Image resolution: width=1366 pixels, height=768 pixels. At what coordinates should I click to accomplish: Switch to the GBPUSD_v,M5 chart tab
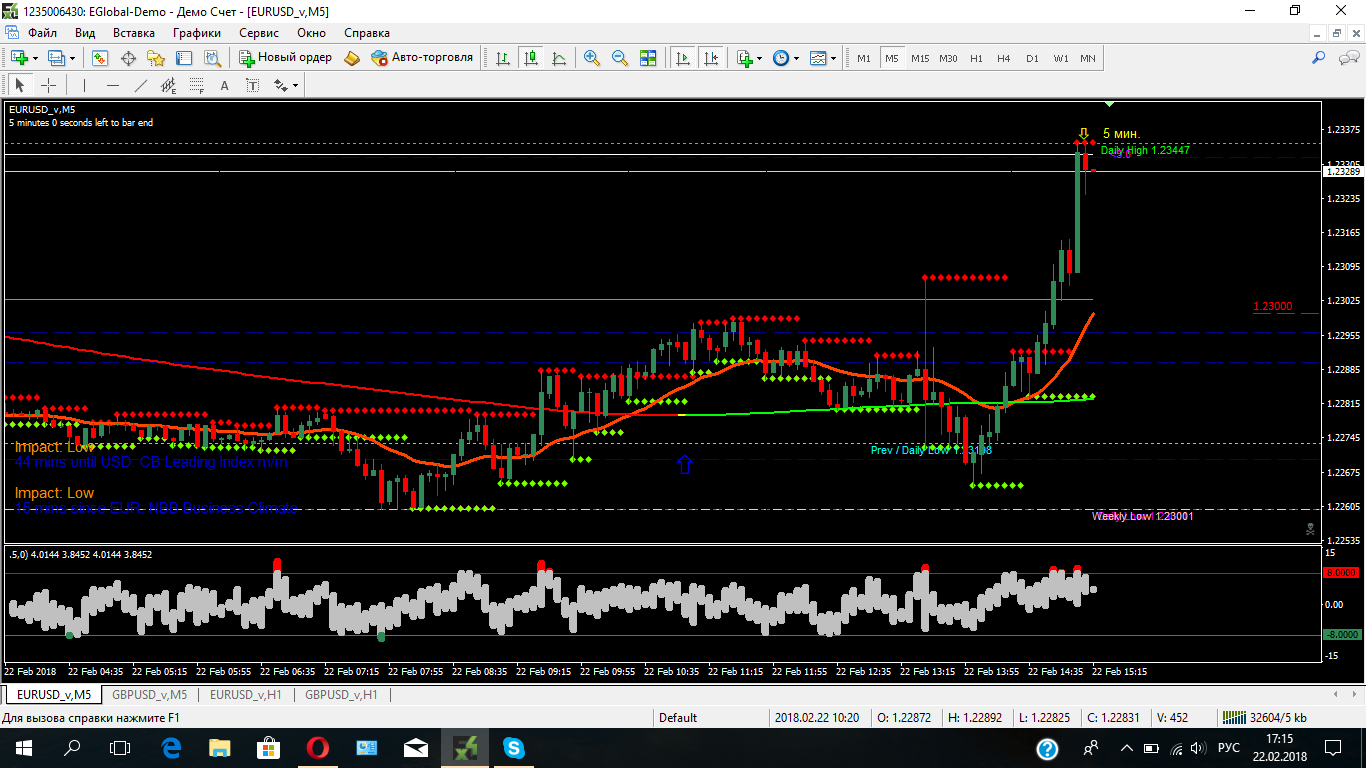tap(149, 694)
